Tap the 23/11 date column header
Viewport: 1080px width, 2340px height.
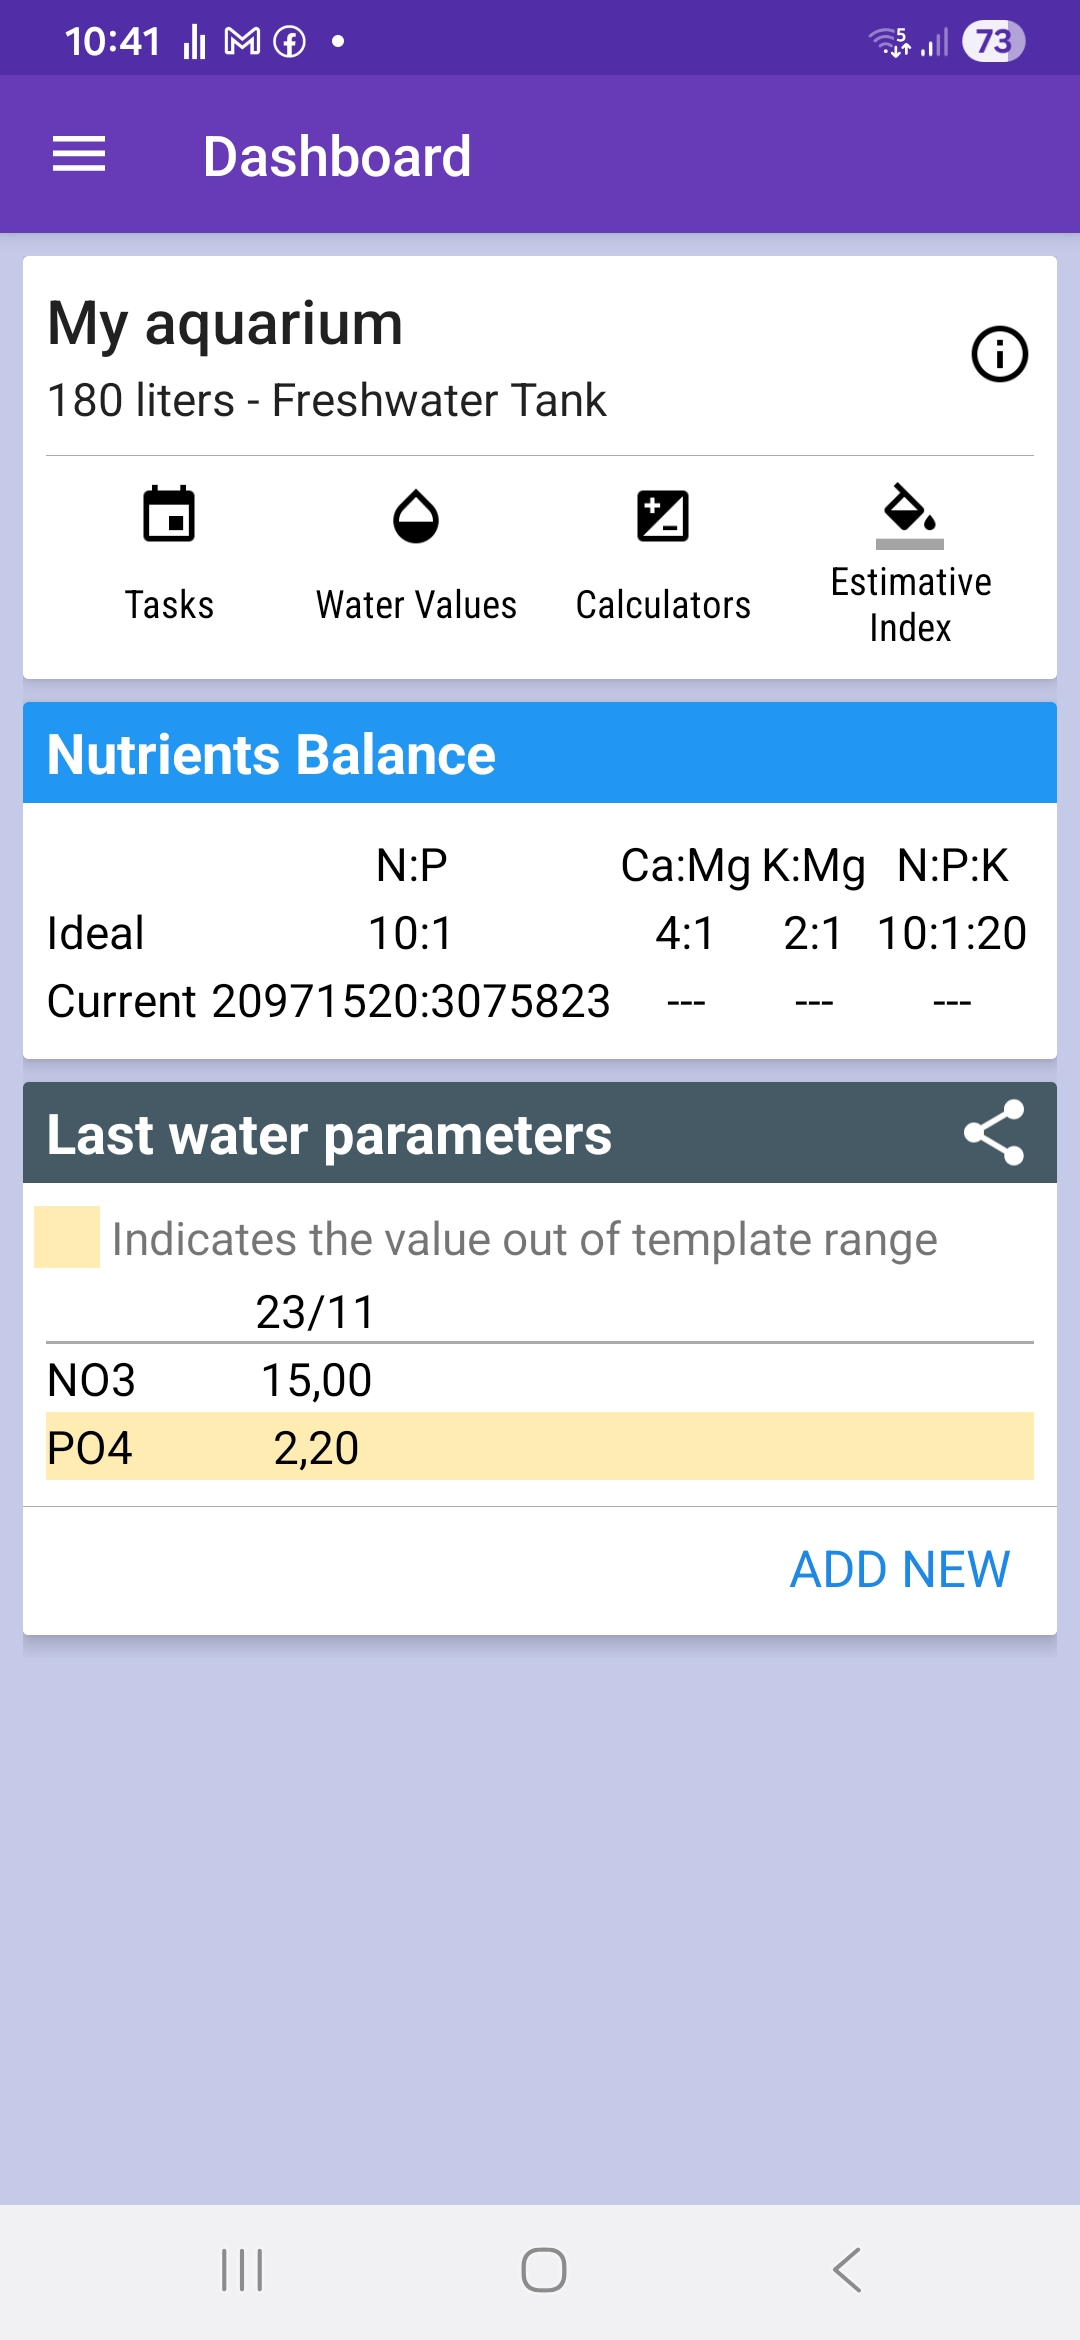click(x=315, y=1312)
